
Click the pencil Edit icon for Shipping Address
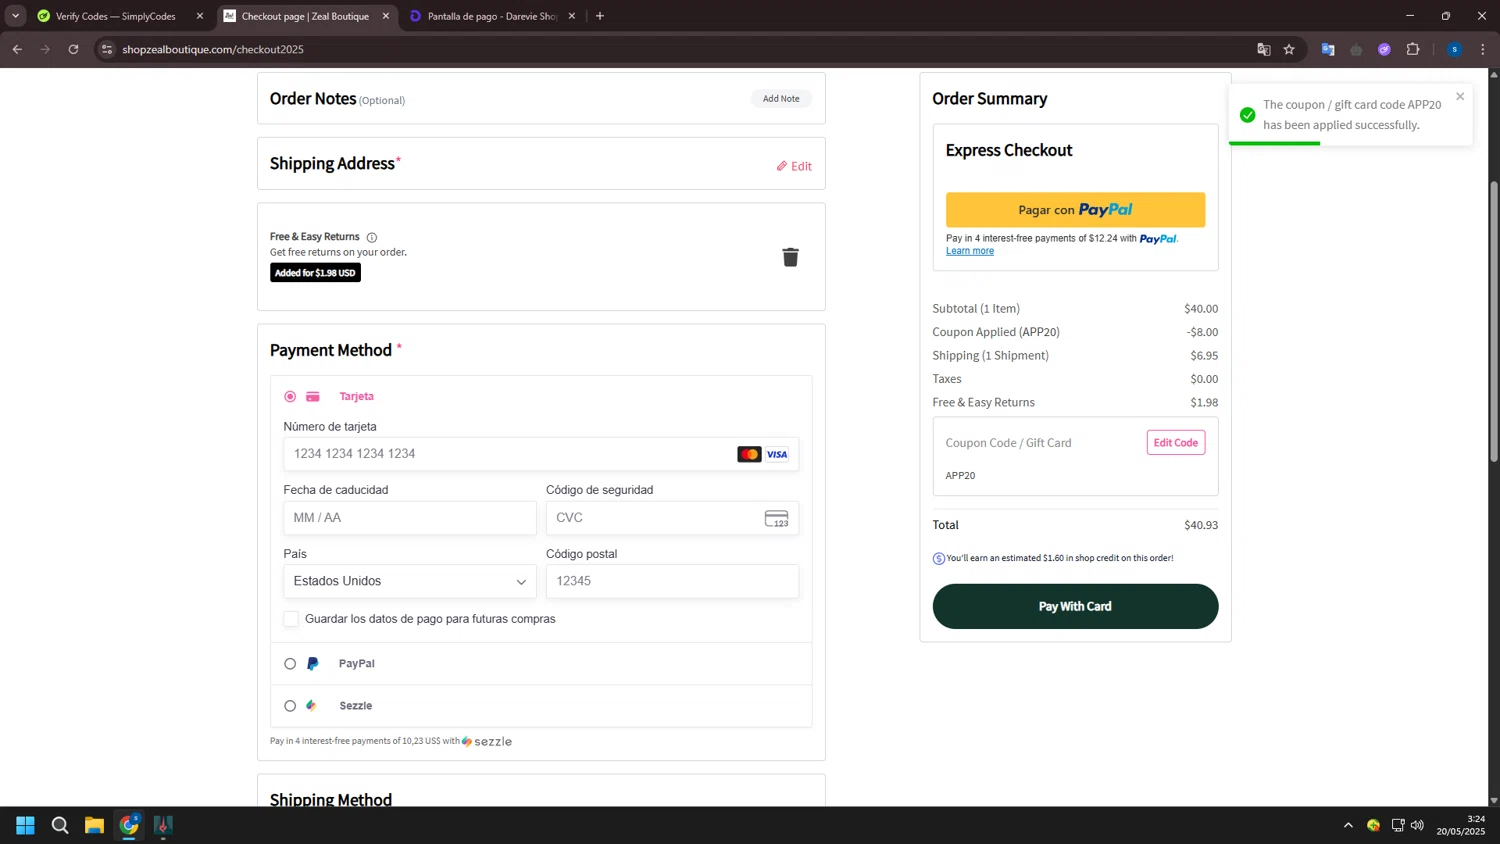point(782,166)
